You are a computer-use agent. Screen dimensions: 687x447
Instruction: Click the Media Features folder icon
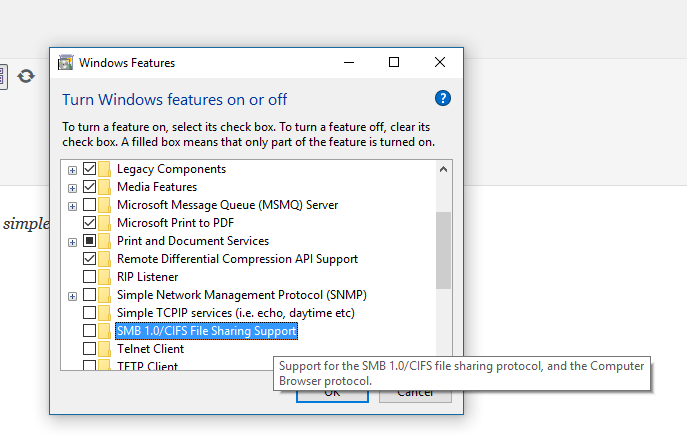click(105, 187)
